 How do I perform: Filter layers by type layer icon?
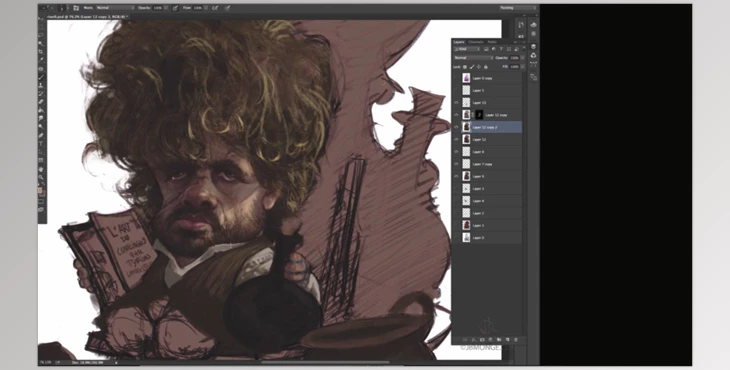point(501,49)
